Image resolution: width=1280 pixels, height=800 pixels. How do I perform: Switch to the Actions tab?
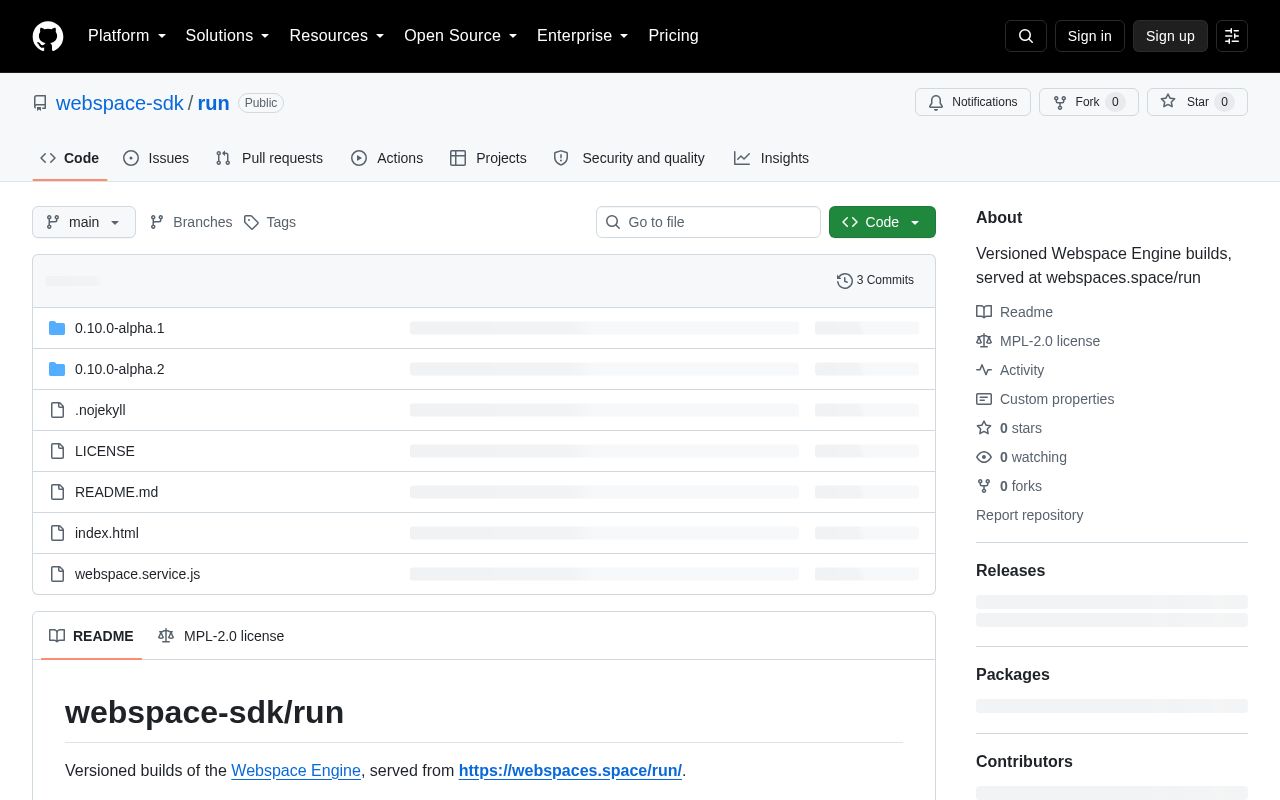(x=387, y=158)
